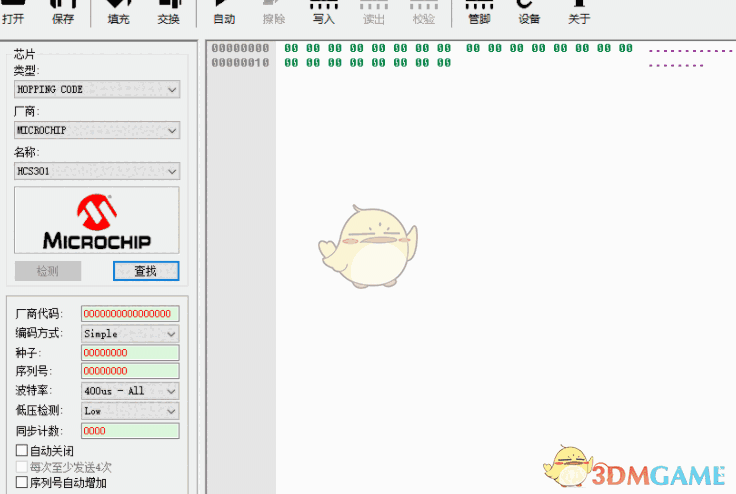Write to chip with 写入 button
Screen dimensions: 736x494
[x=324, y=12]
